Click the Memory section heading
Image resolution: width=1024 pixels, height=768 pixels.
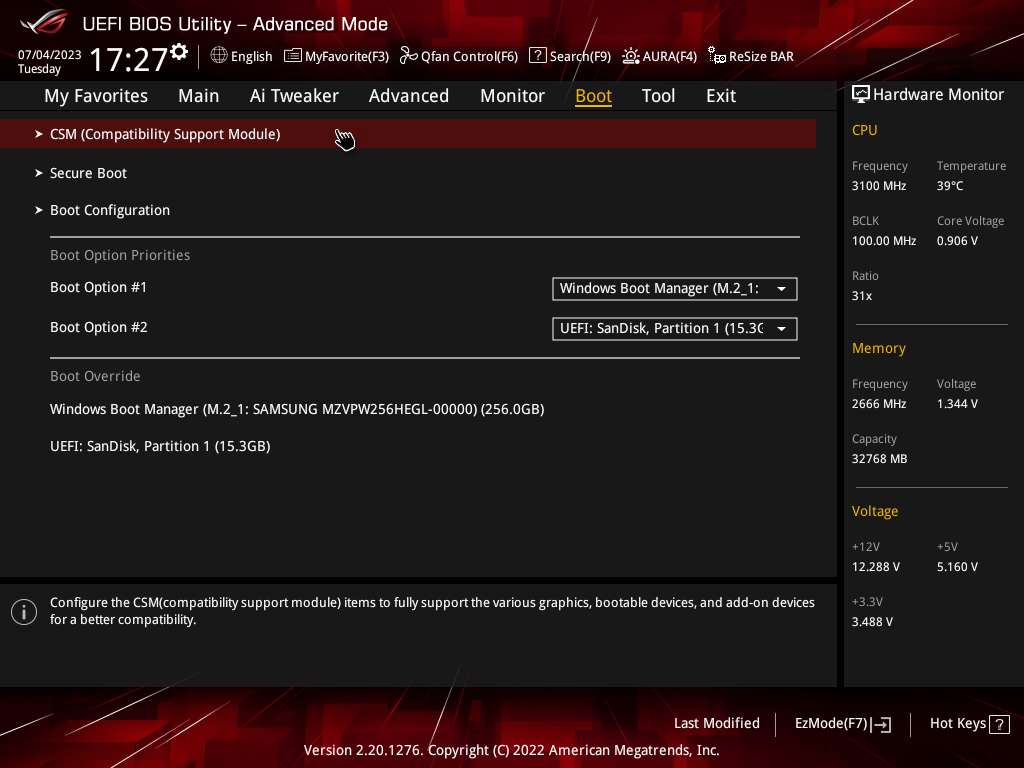click(878, 348)
